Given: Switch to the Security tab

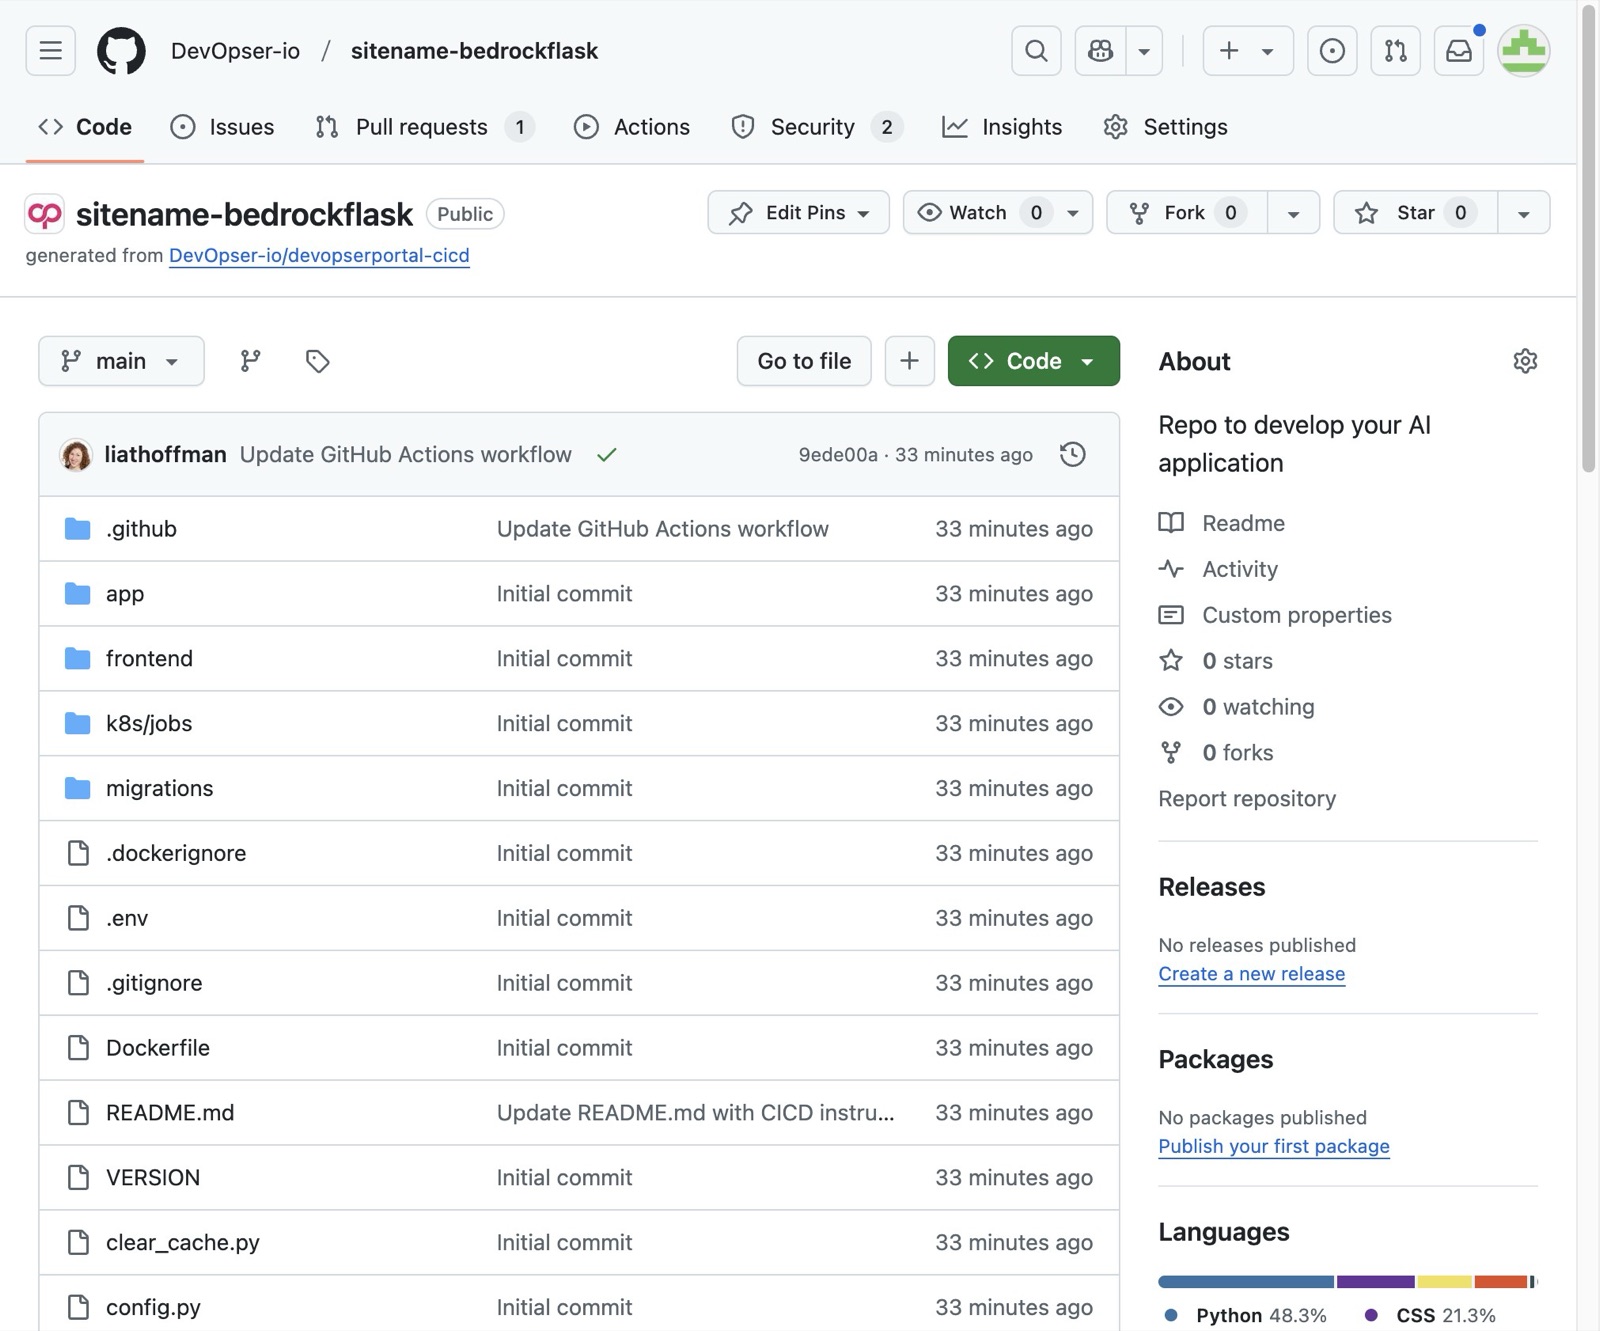Looking at the screenshot, I should 817,127.
